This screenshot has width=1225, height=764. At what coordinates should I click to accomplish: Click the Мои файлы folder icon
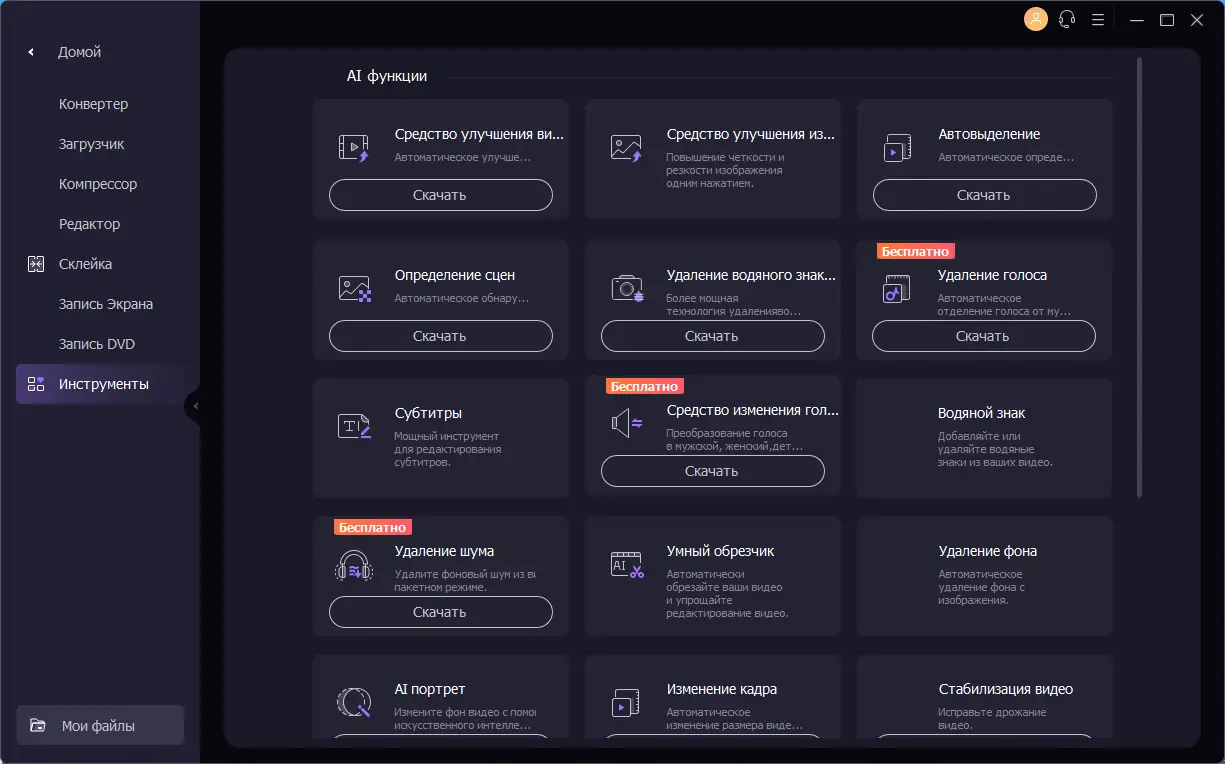point(38,726)
